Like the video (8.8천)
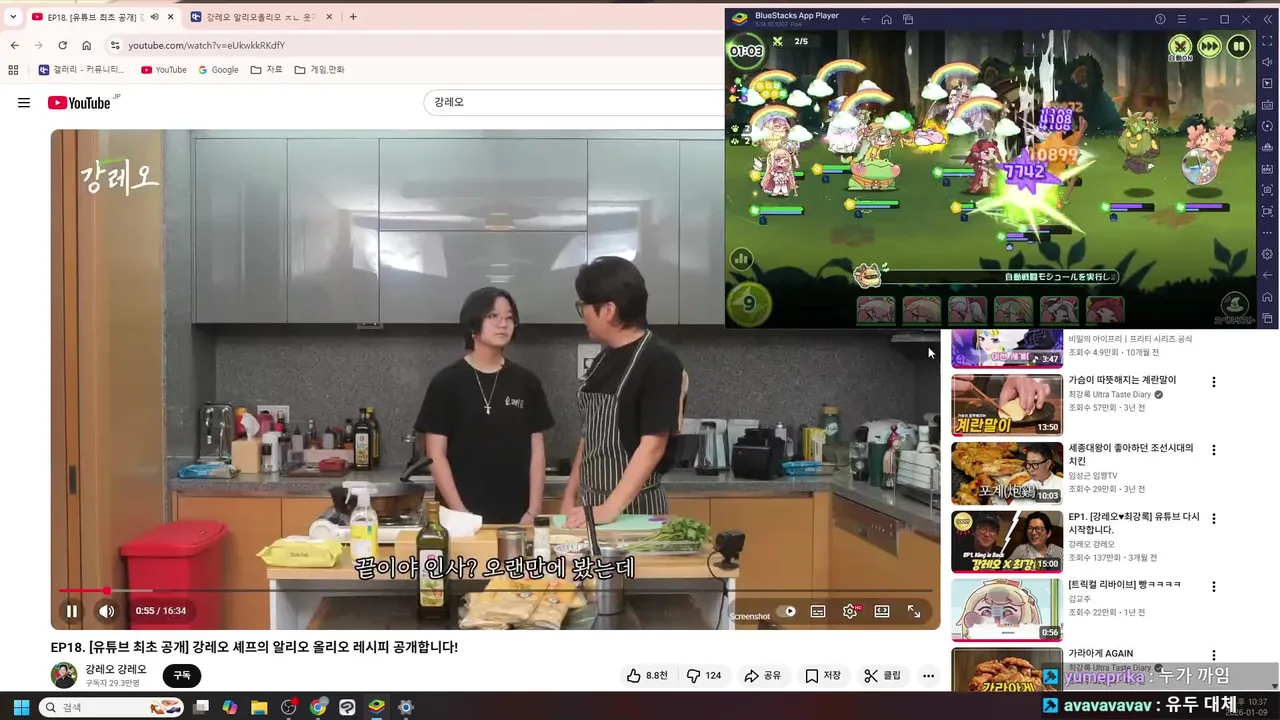This screenshot has width=1280, height=720. [x=647, y=676]
